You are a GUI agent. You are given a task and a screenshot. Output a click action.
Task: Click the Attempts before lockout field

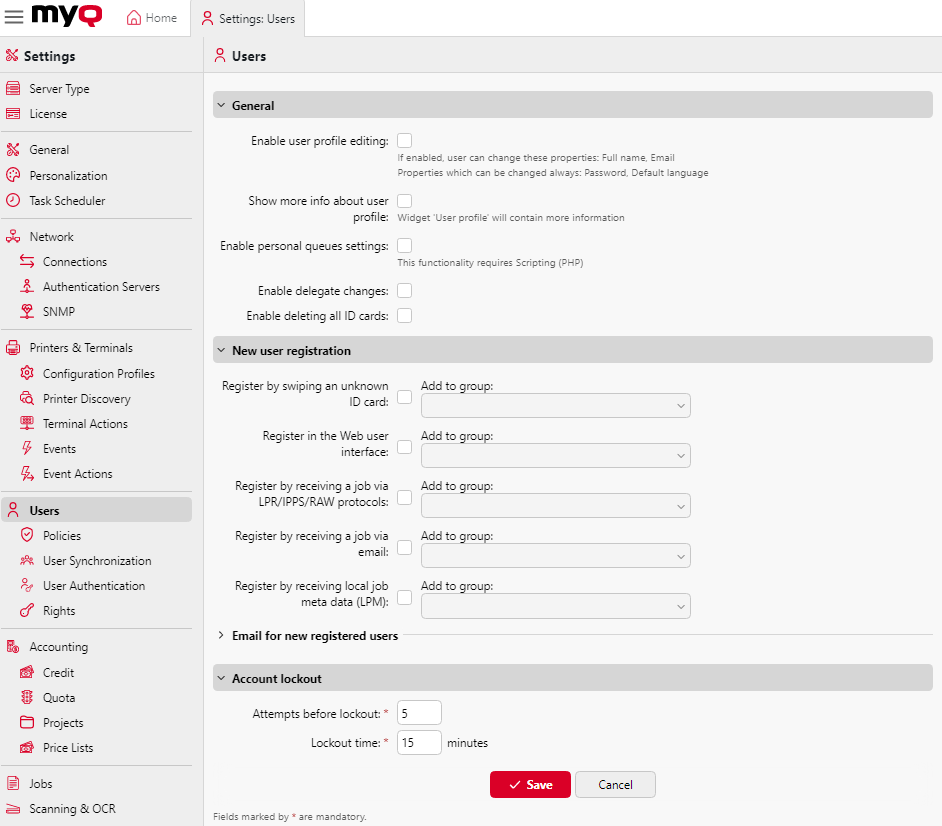tap(418, 712)
